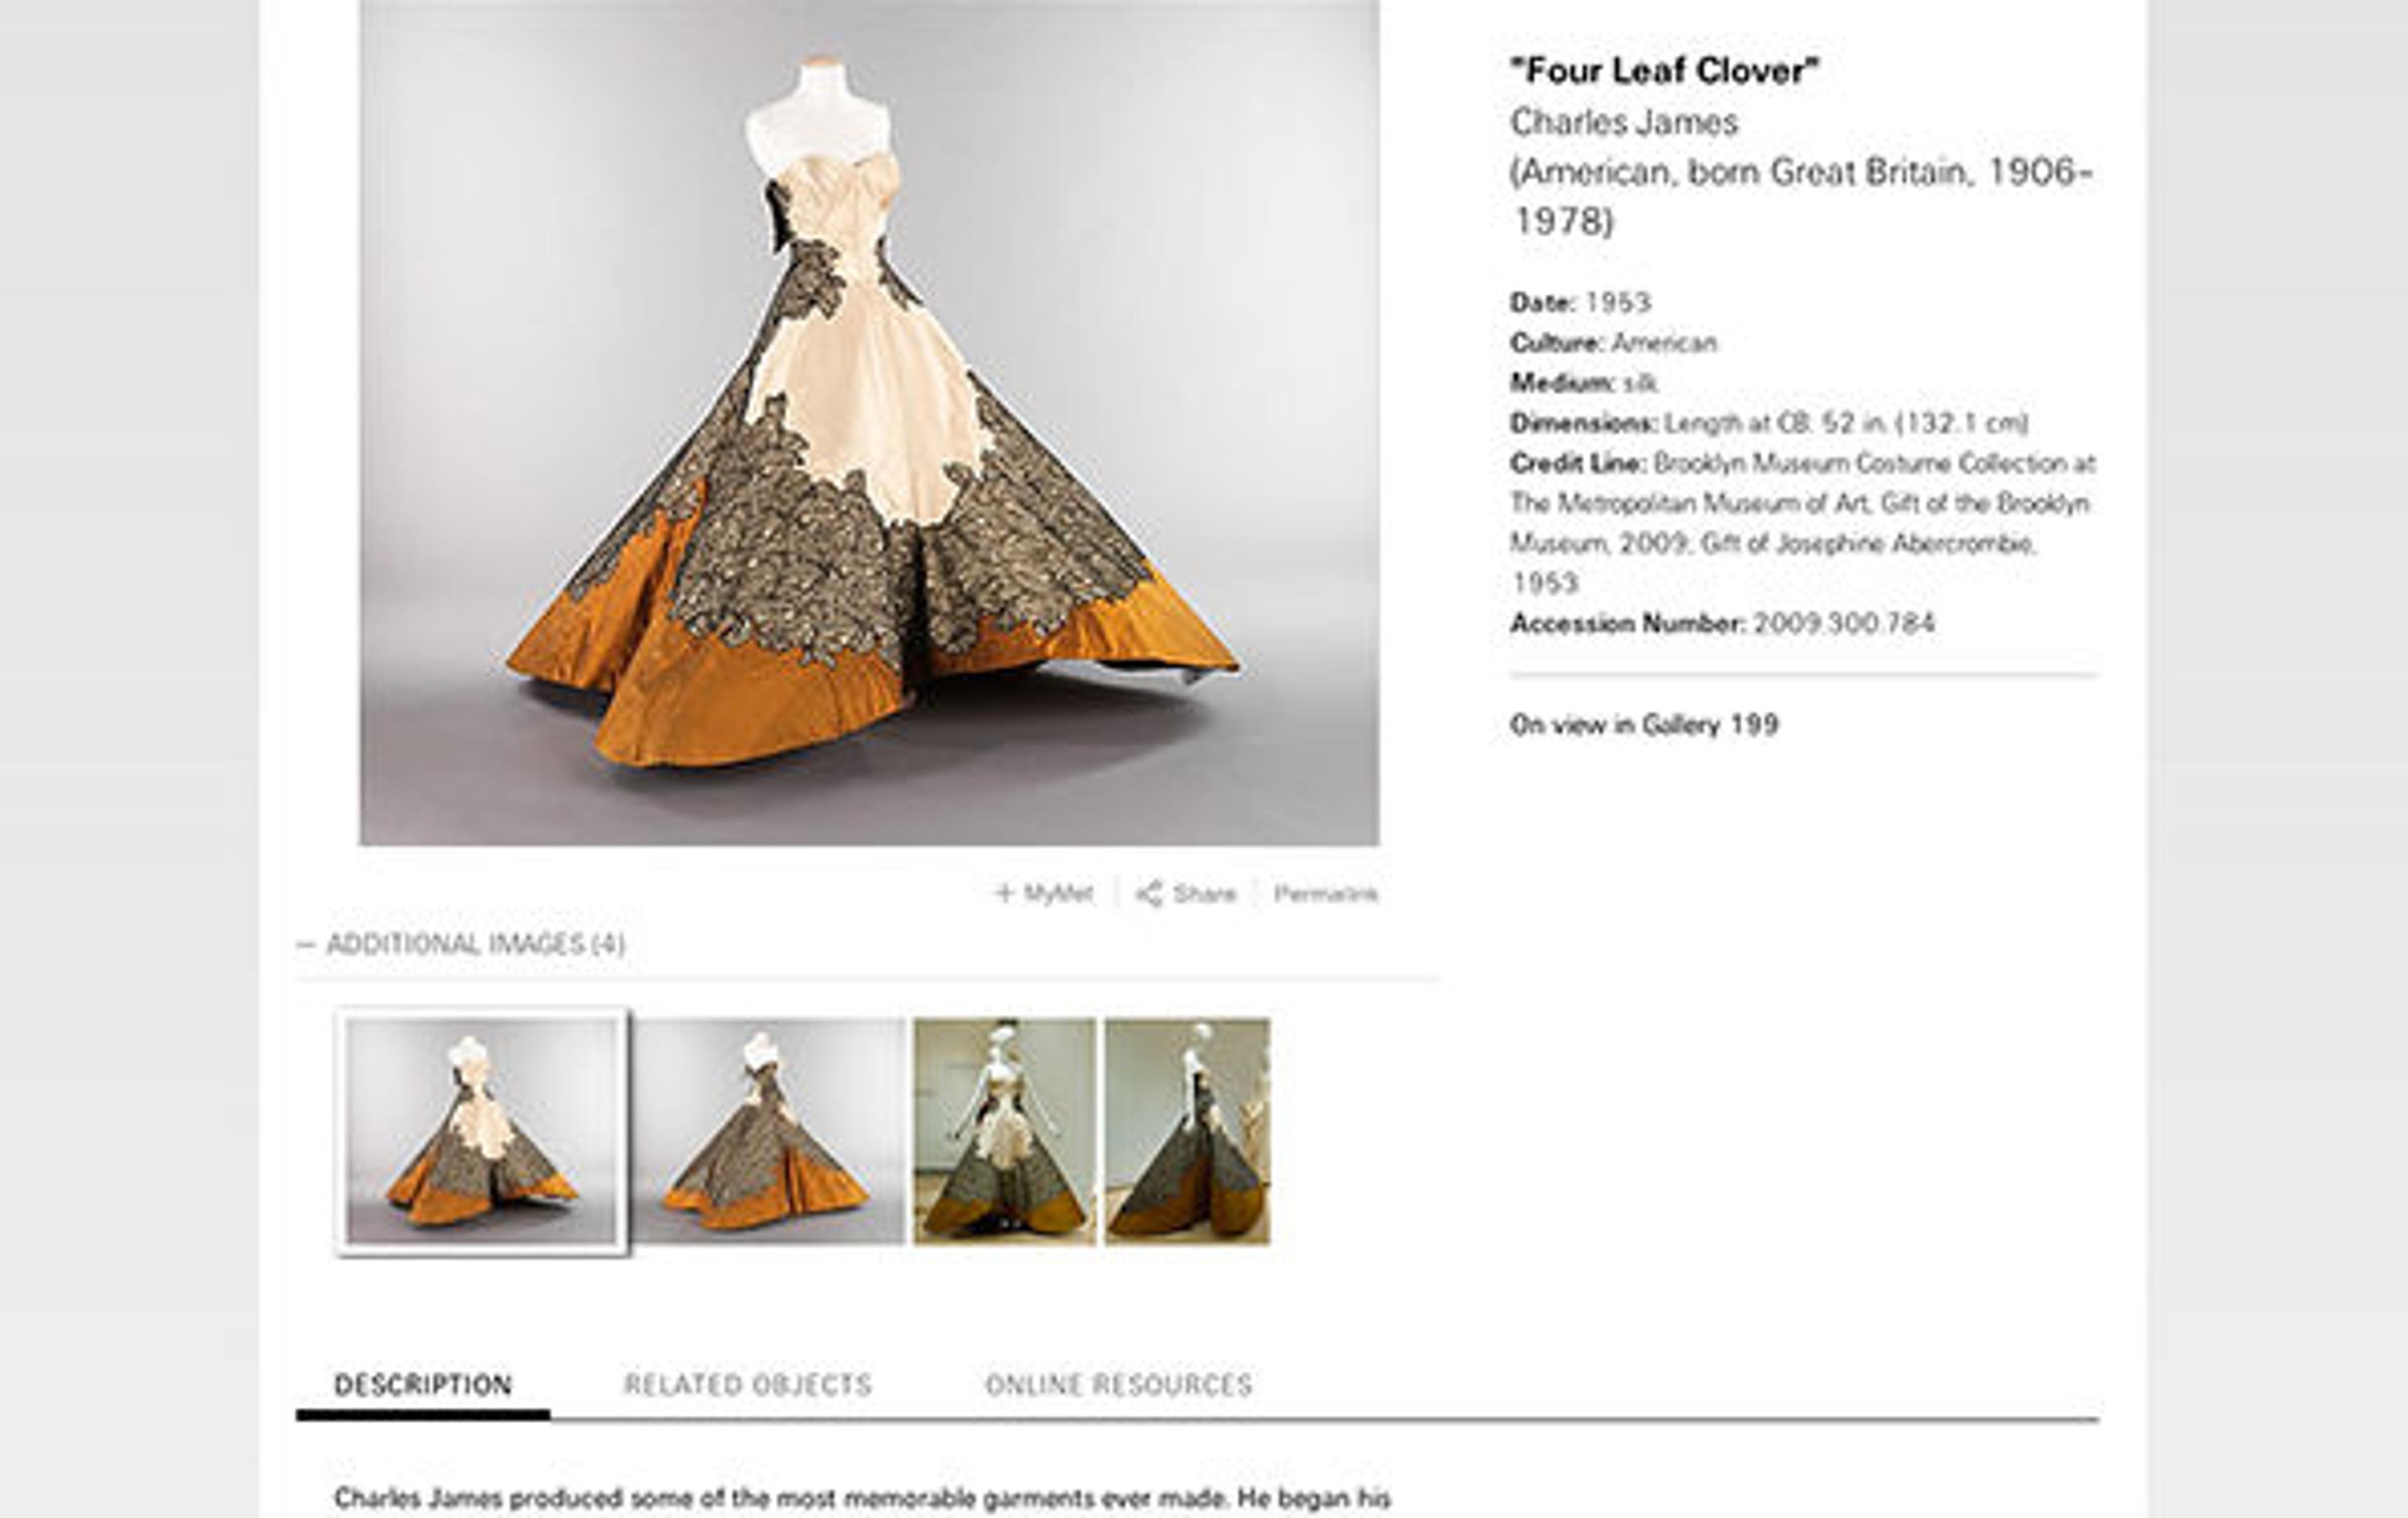The width and height of the screenshot is (2408, 1518).
Task: Switch to the Related Objects tab
Action: 747,1384
